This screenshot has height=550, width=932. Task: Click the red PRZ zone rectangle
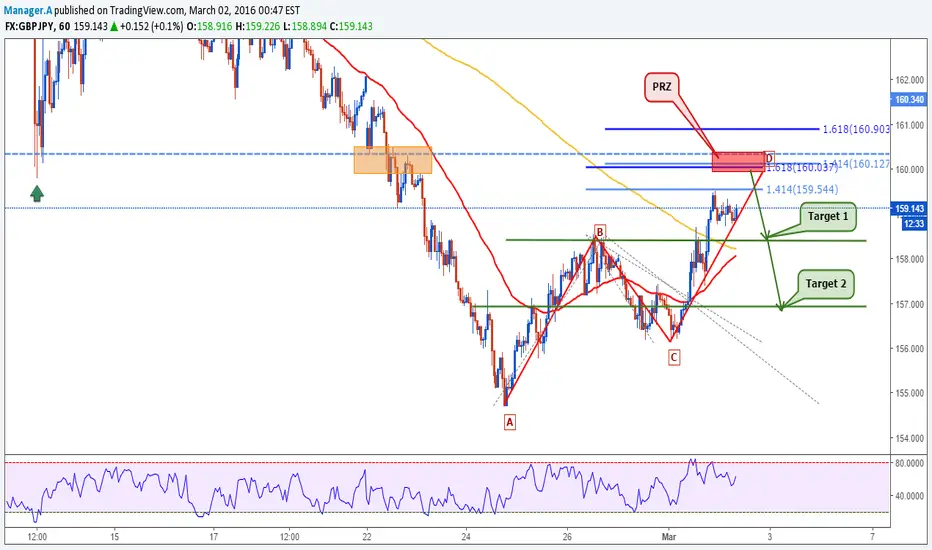pos(738,161)
